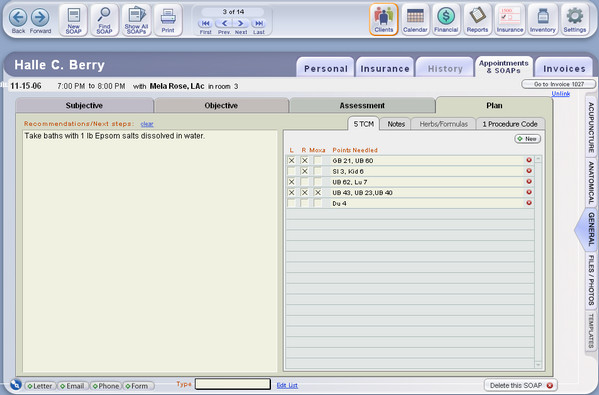The width and height of the screenshot is (599, 395).
Task: Open the ANATOMICAL side tab
Action: coord(591,183)
